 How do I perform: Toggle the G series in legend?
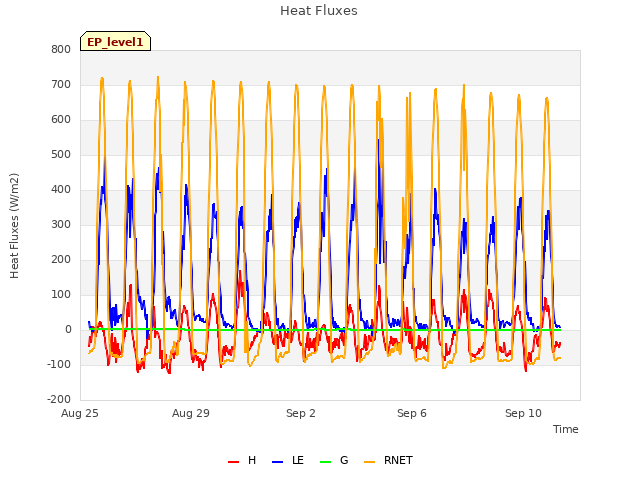334,460
